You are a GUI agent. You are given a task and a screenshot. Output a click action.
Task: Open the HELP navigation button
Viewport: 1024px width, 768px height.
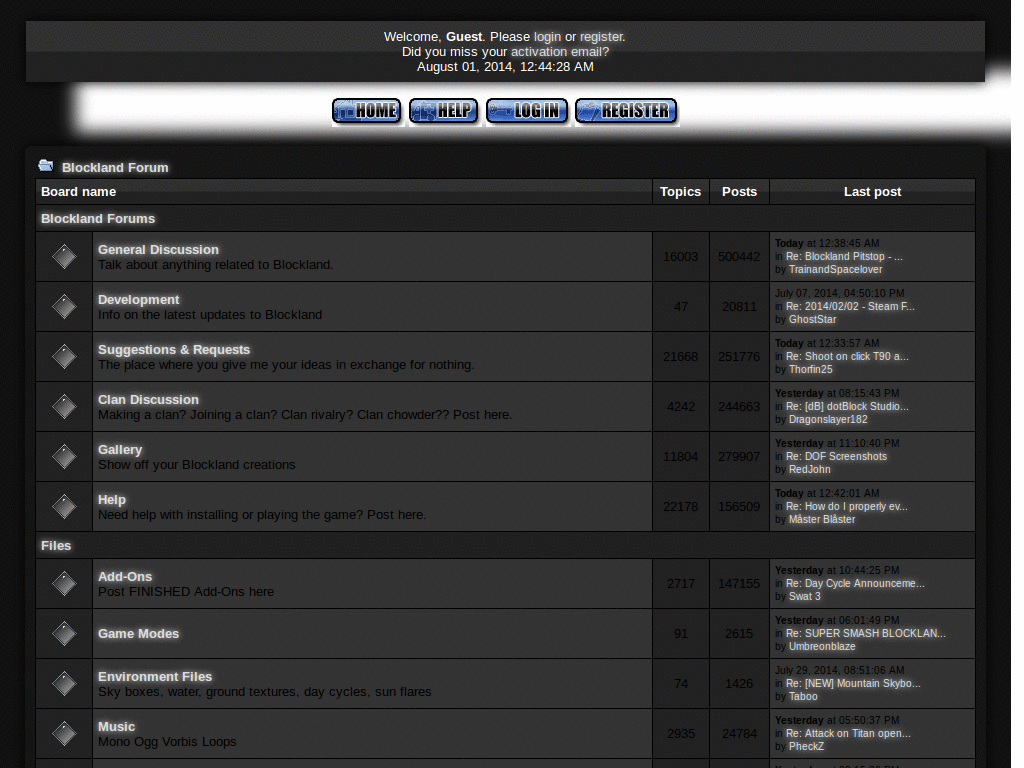tap(443, 111)
